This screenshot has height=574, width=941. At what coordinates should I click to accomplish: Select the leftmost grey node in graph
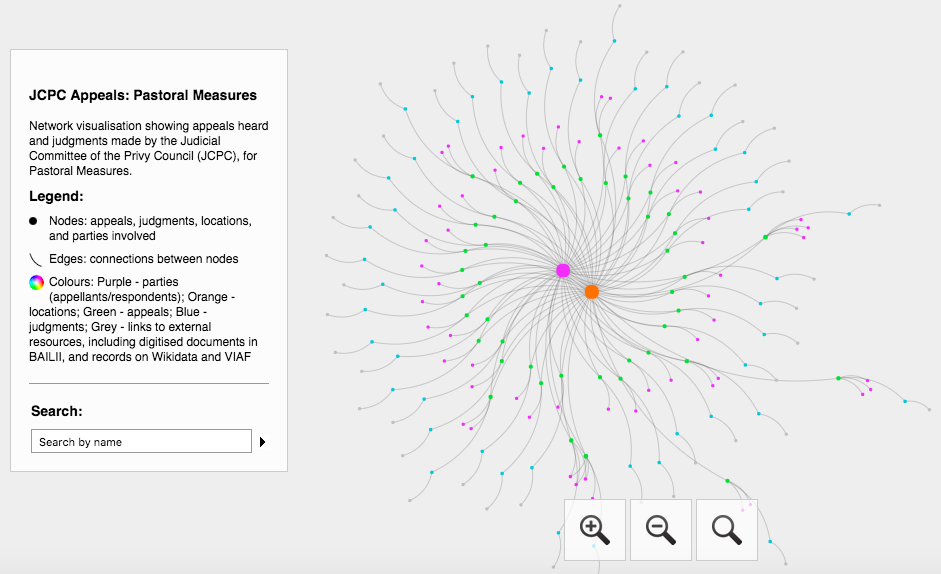coord(327,256)
